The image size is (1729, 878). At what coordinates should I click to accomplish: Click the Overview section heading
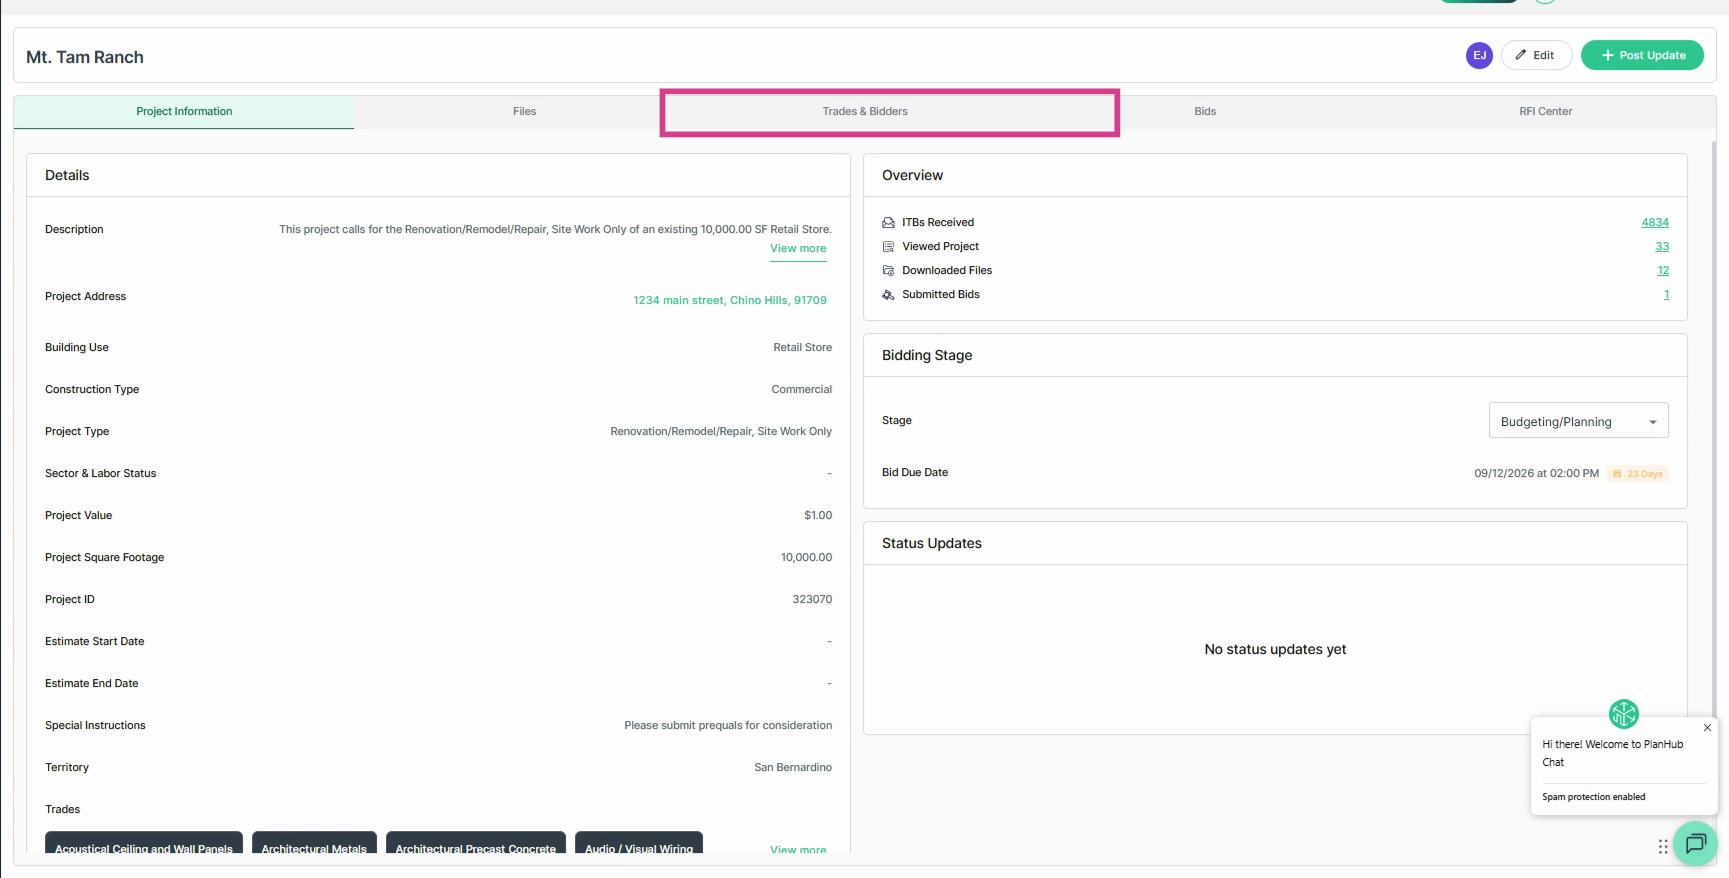pyautogui.click(x=912, y=176)
